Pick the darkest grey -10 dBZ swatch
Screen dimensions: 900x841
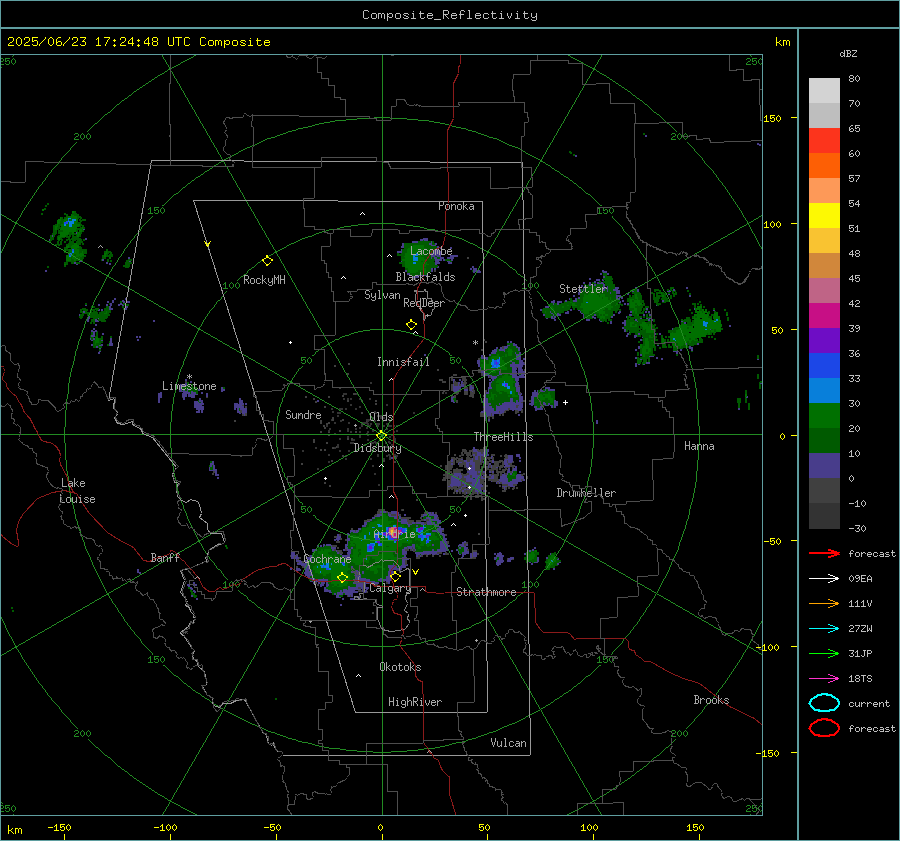tap(824, 515)
